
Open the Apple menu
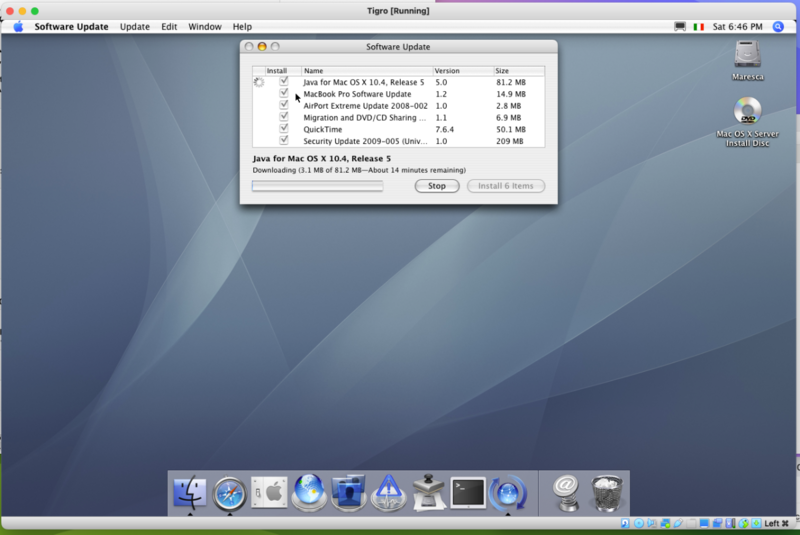(18, 27)
